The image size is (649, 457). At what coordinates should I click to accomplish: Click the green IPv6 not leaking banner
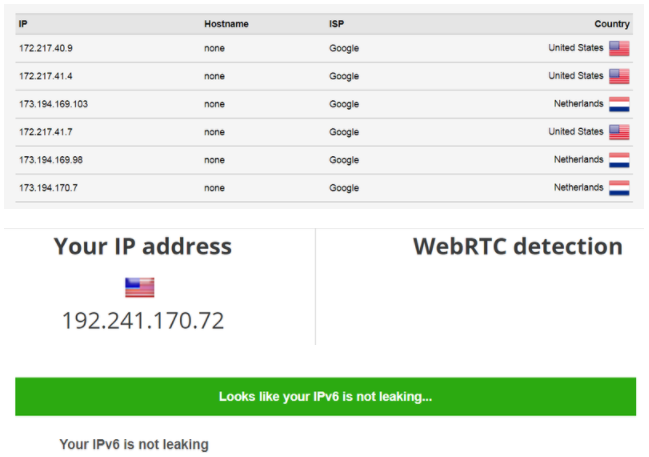pos(325,397)
